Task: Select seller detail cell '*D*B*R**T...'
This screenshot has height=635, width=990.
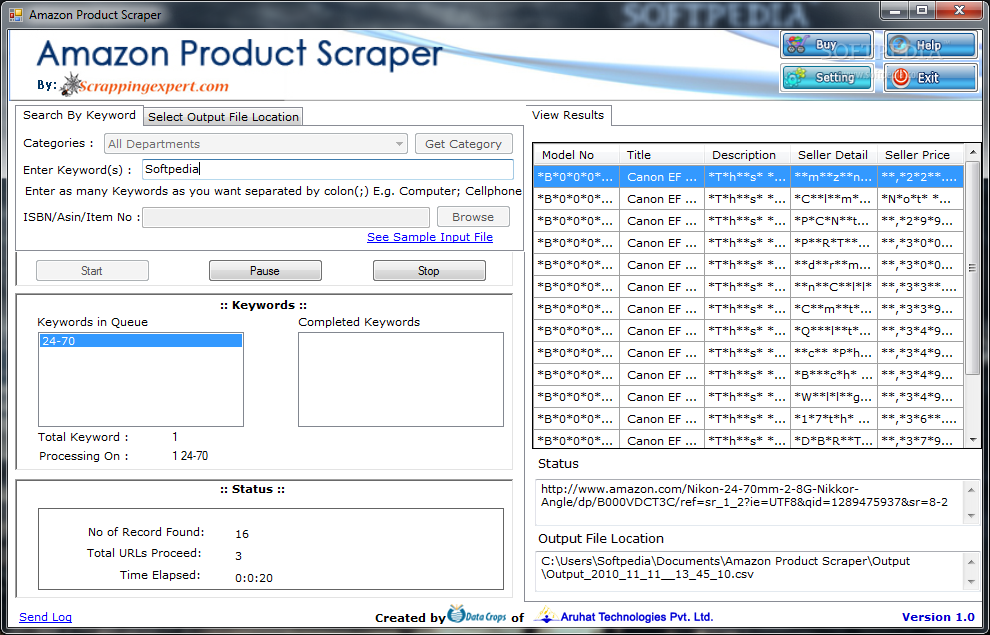Action: click(x=834, y=440)
